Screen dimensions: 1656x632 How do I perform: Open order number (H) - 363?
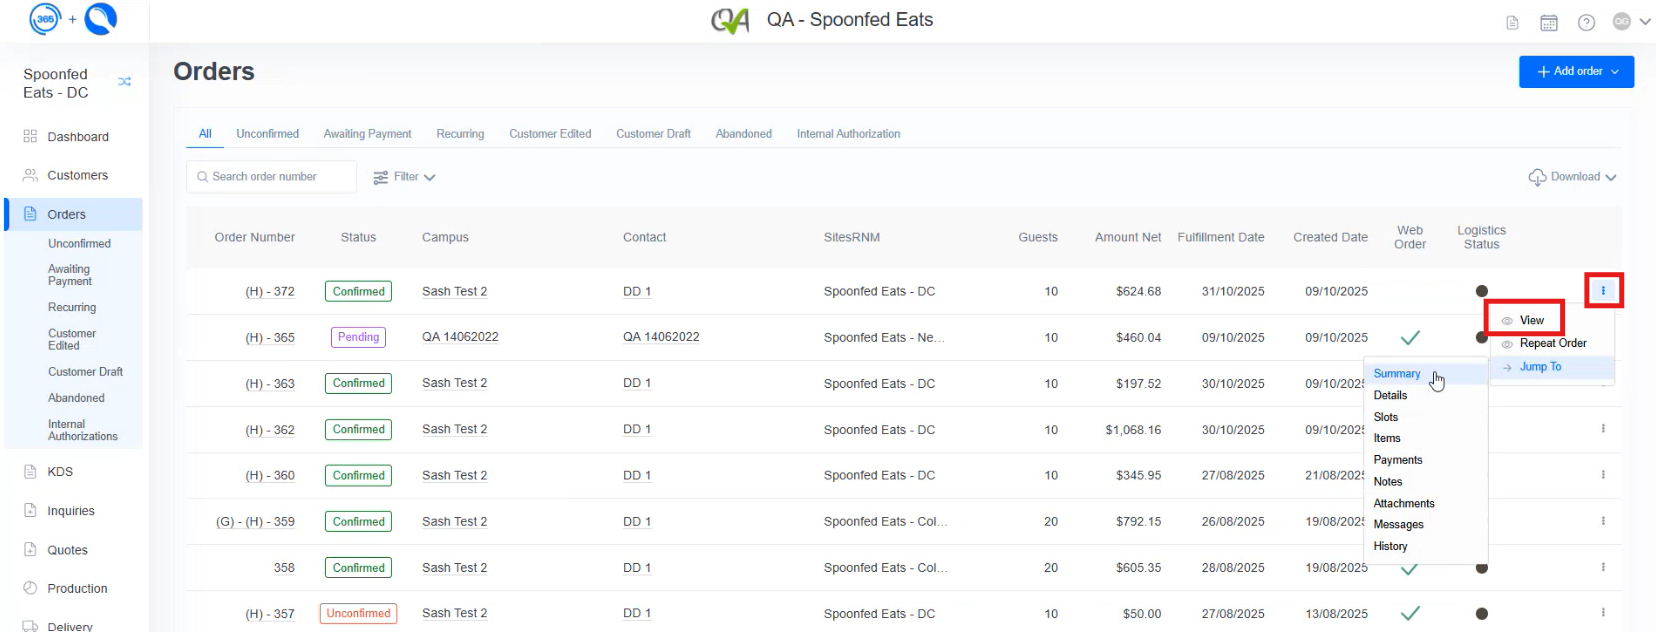[271, 383]
